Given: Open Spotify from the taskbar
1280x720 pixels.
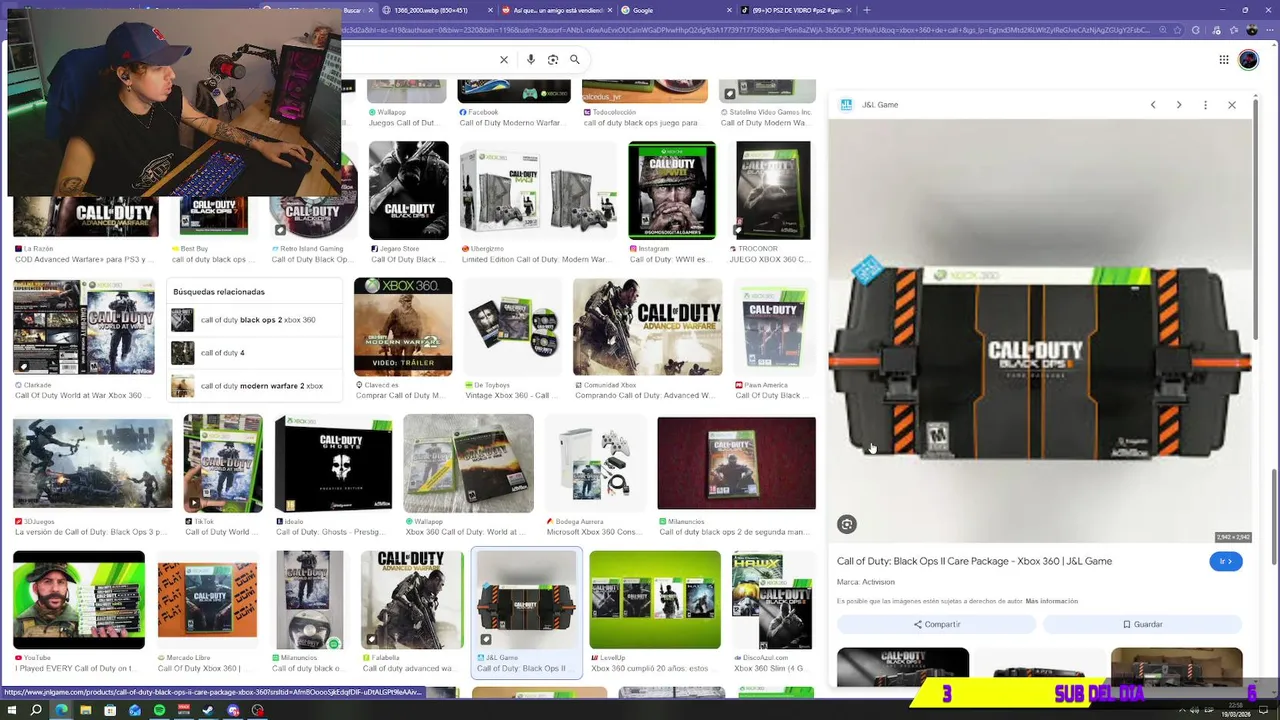Looking at the screenshot, I should pyautogui.click(x=159, y=711).
